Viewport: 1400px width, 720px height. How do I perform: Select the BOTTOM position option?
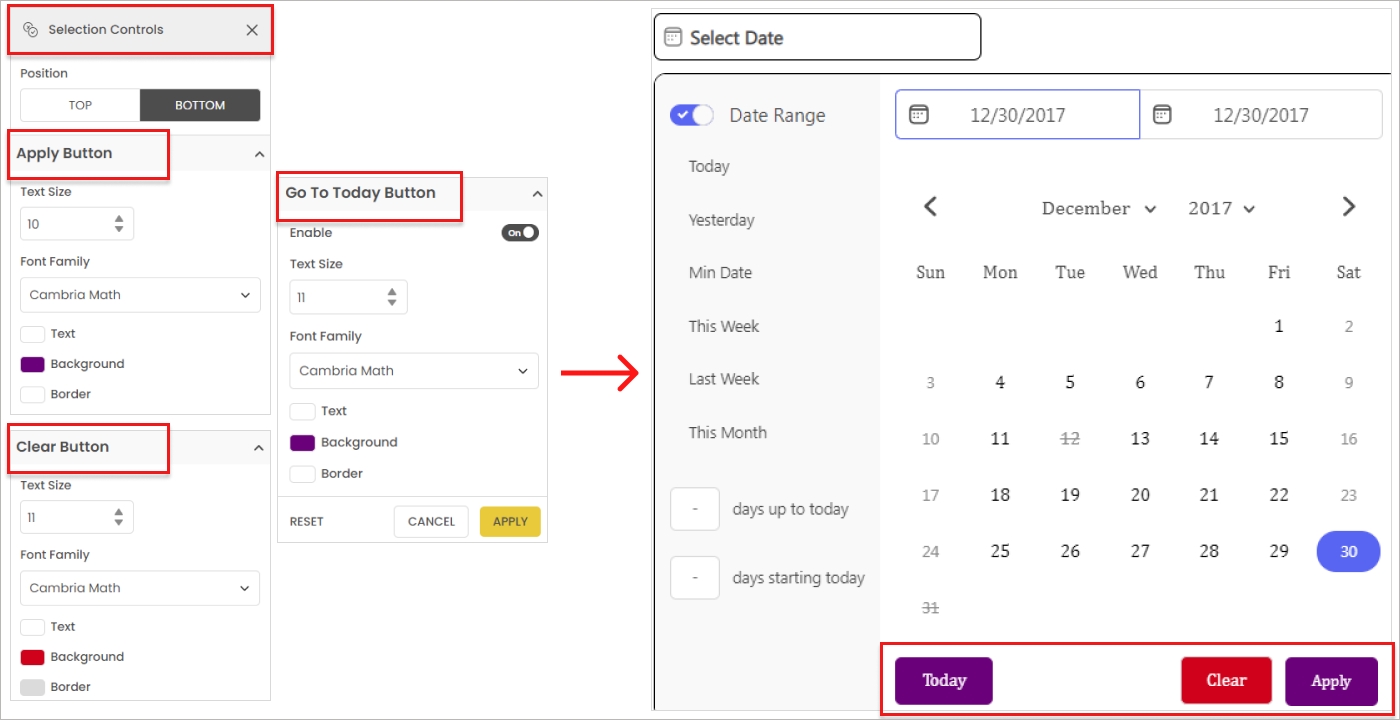click(200, 105)
